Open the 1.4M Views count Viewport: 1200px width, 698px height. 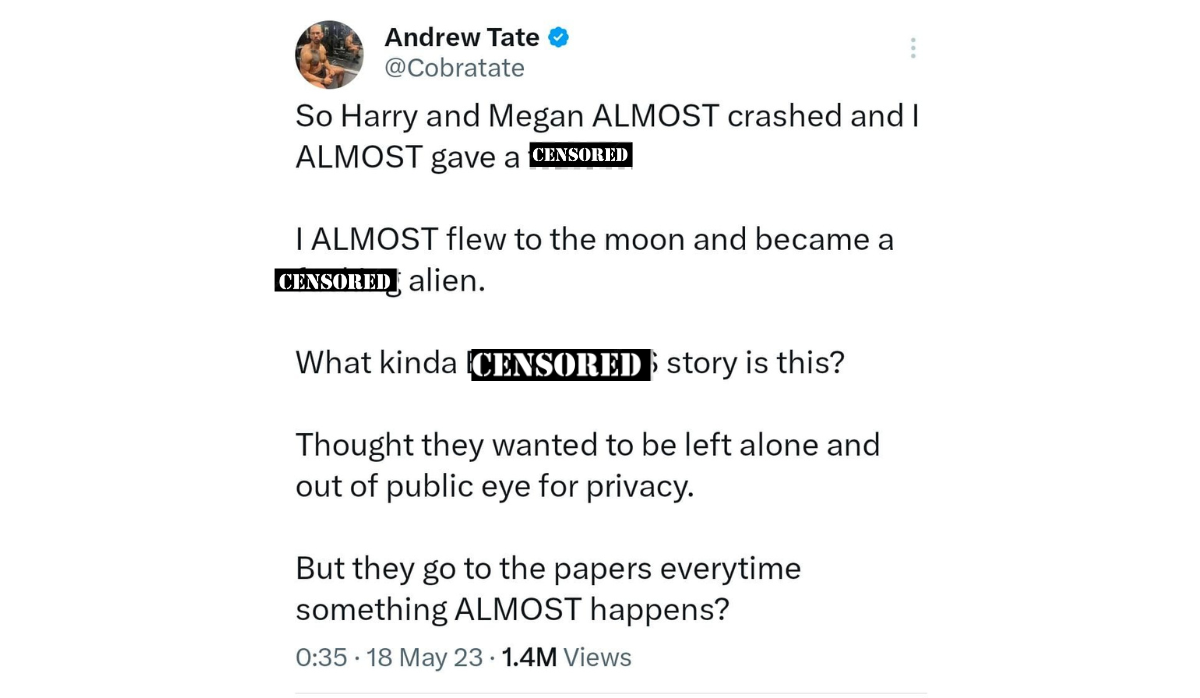[x=566, y=657]
